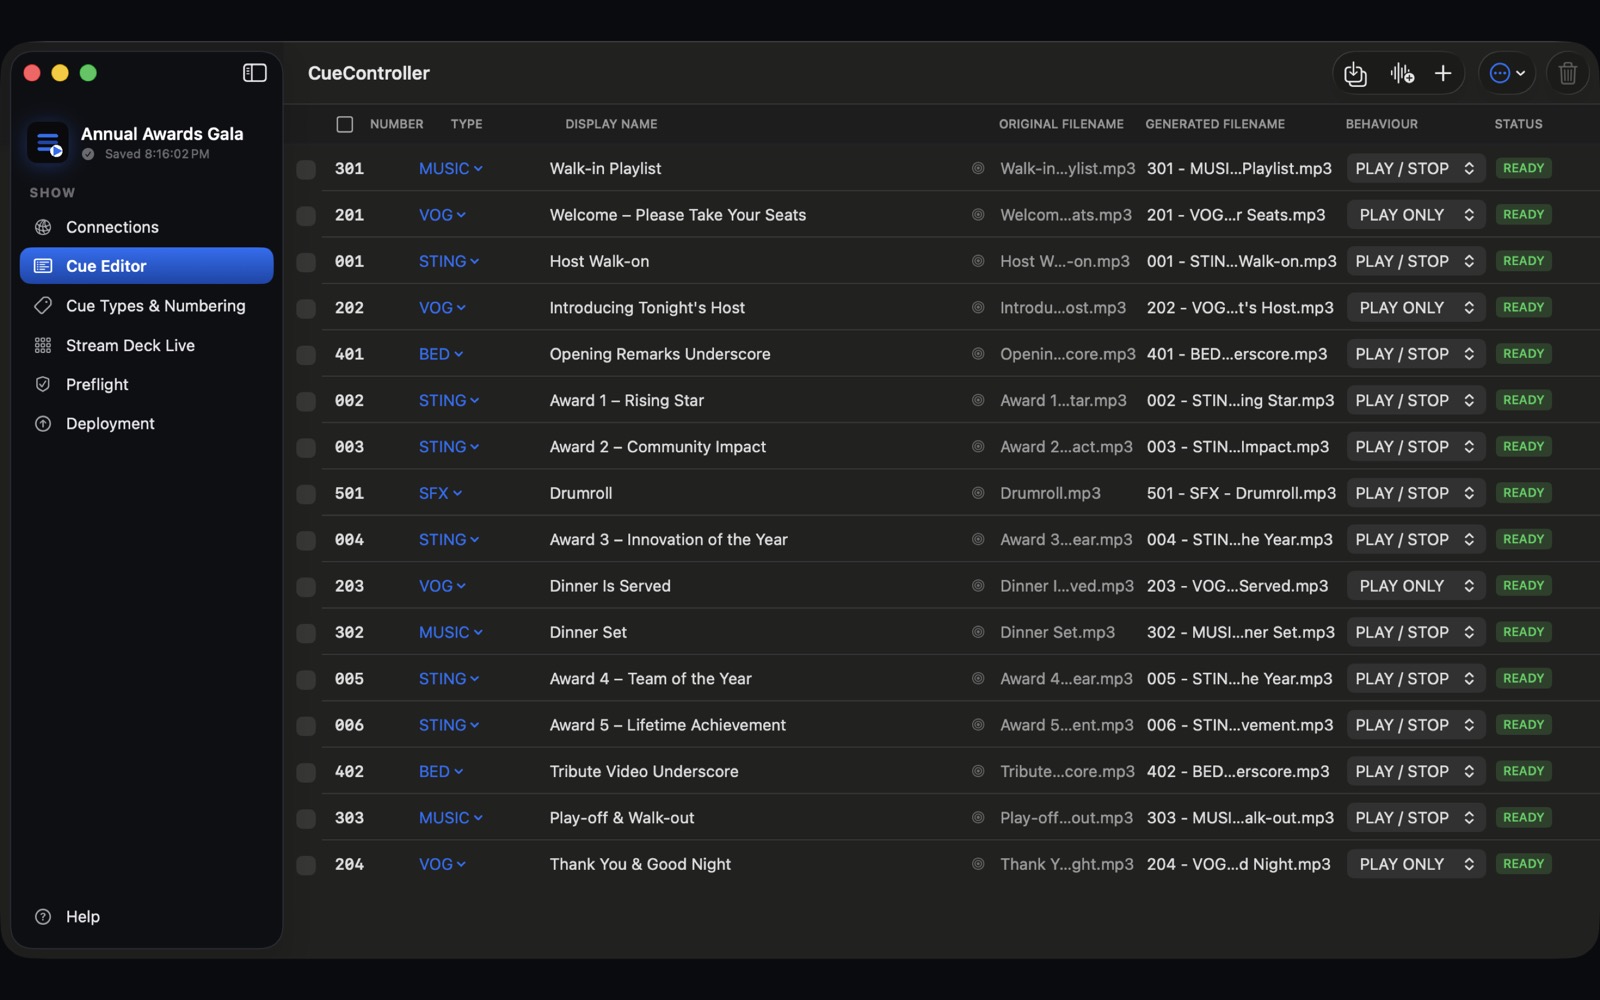Open MUSIC type dropdown for cue 301
This screenshot has width=1600, height=1000.
coord(451,169)
